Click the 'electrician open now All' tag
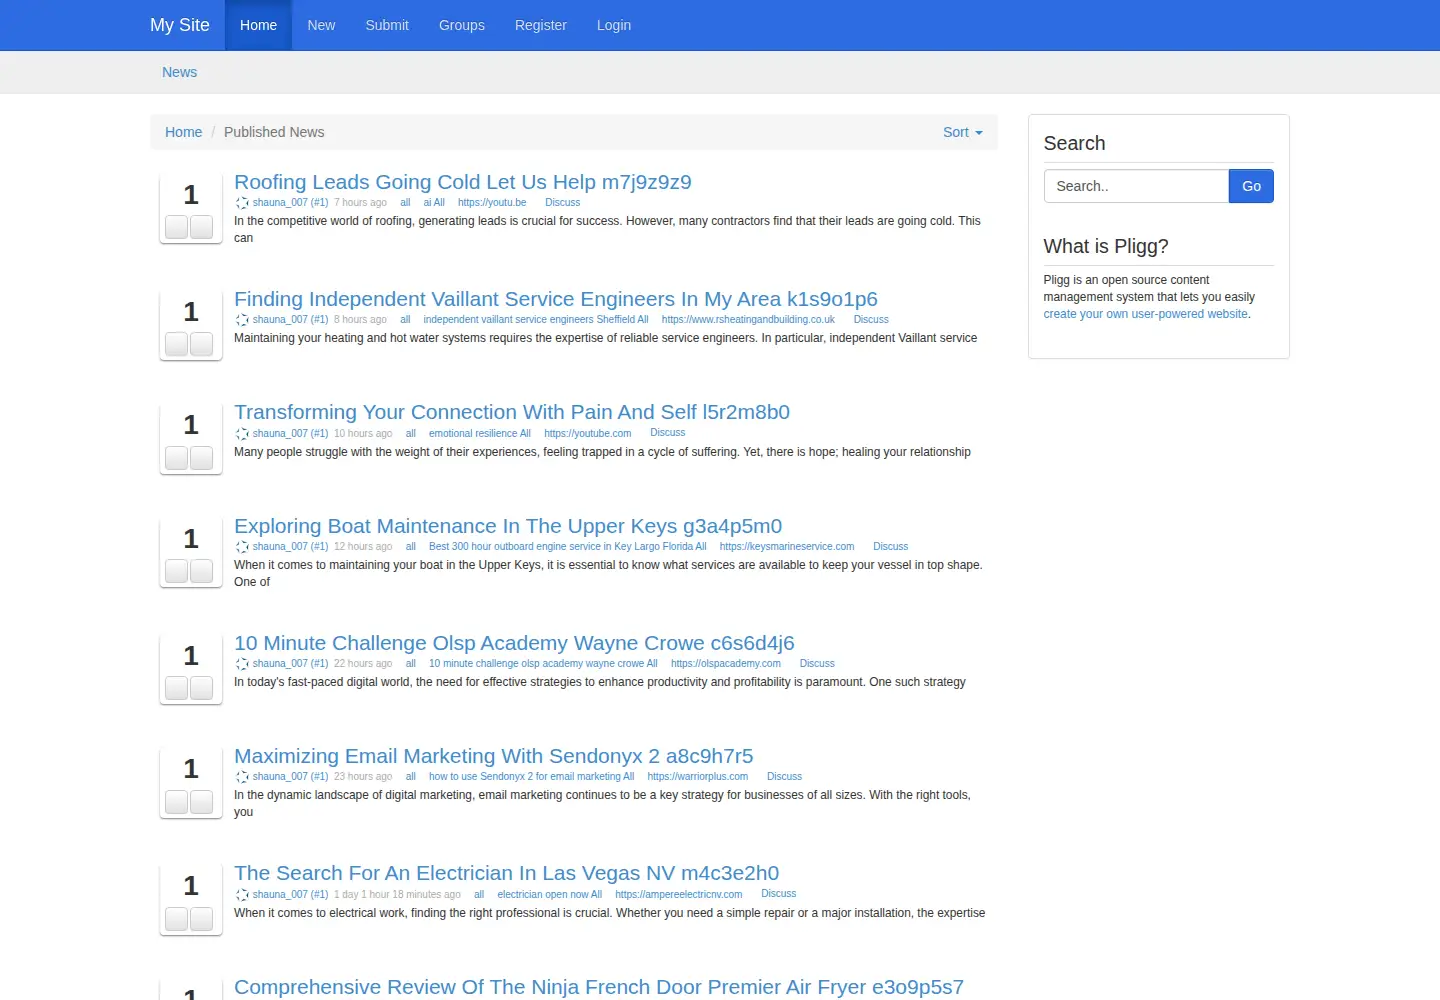The height and width of the screenshot is (1000, 1440). (x=550, y=895)
